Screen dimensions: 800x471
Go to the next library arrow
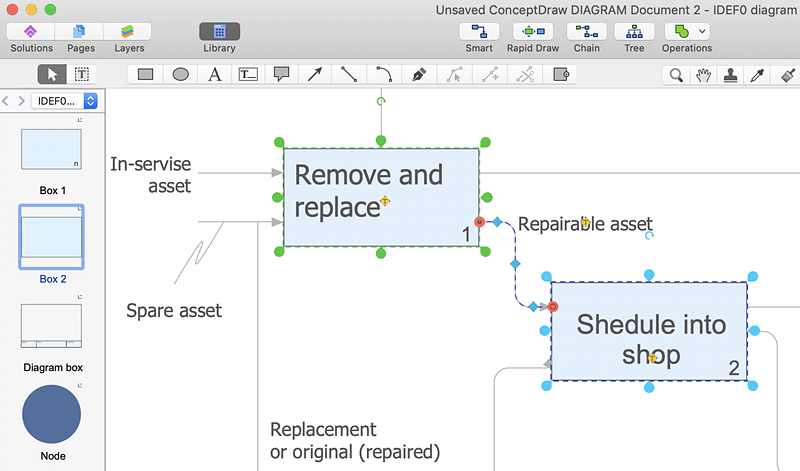(x=21, y=101)
